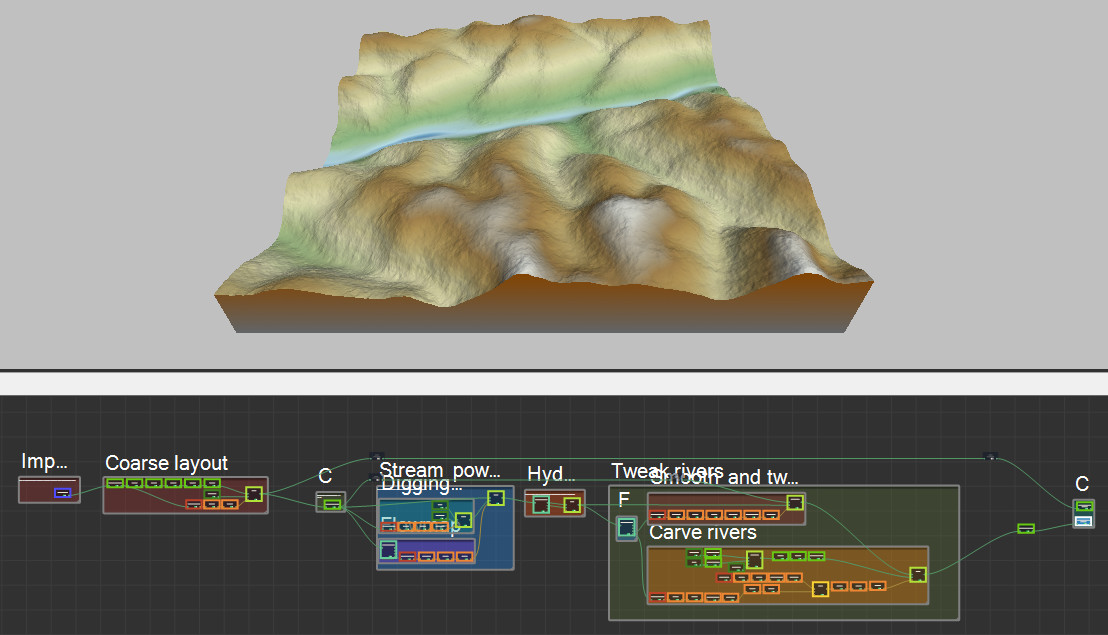Click the teal node below the F label
This screenshot has height=635, width=1108.
(x=626, y=529)
